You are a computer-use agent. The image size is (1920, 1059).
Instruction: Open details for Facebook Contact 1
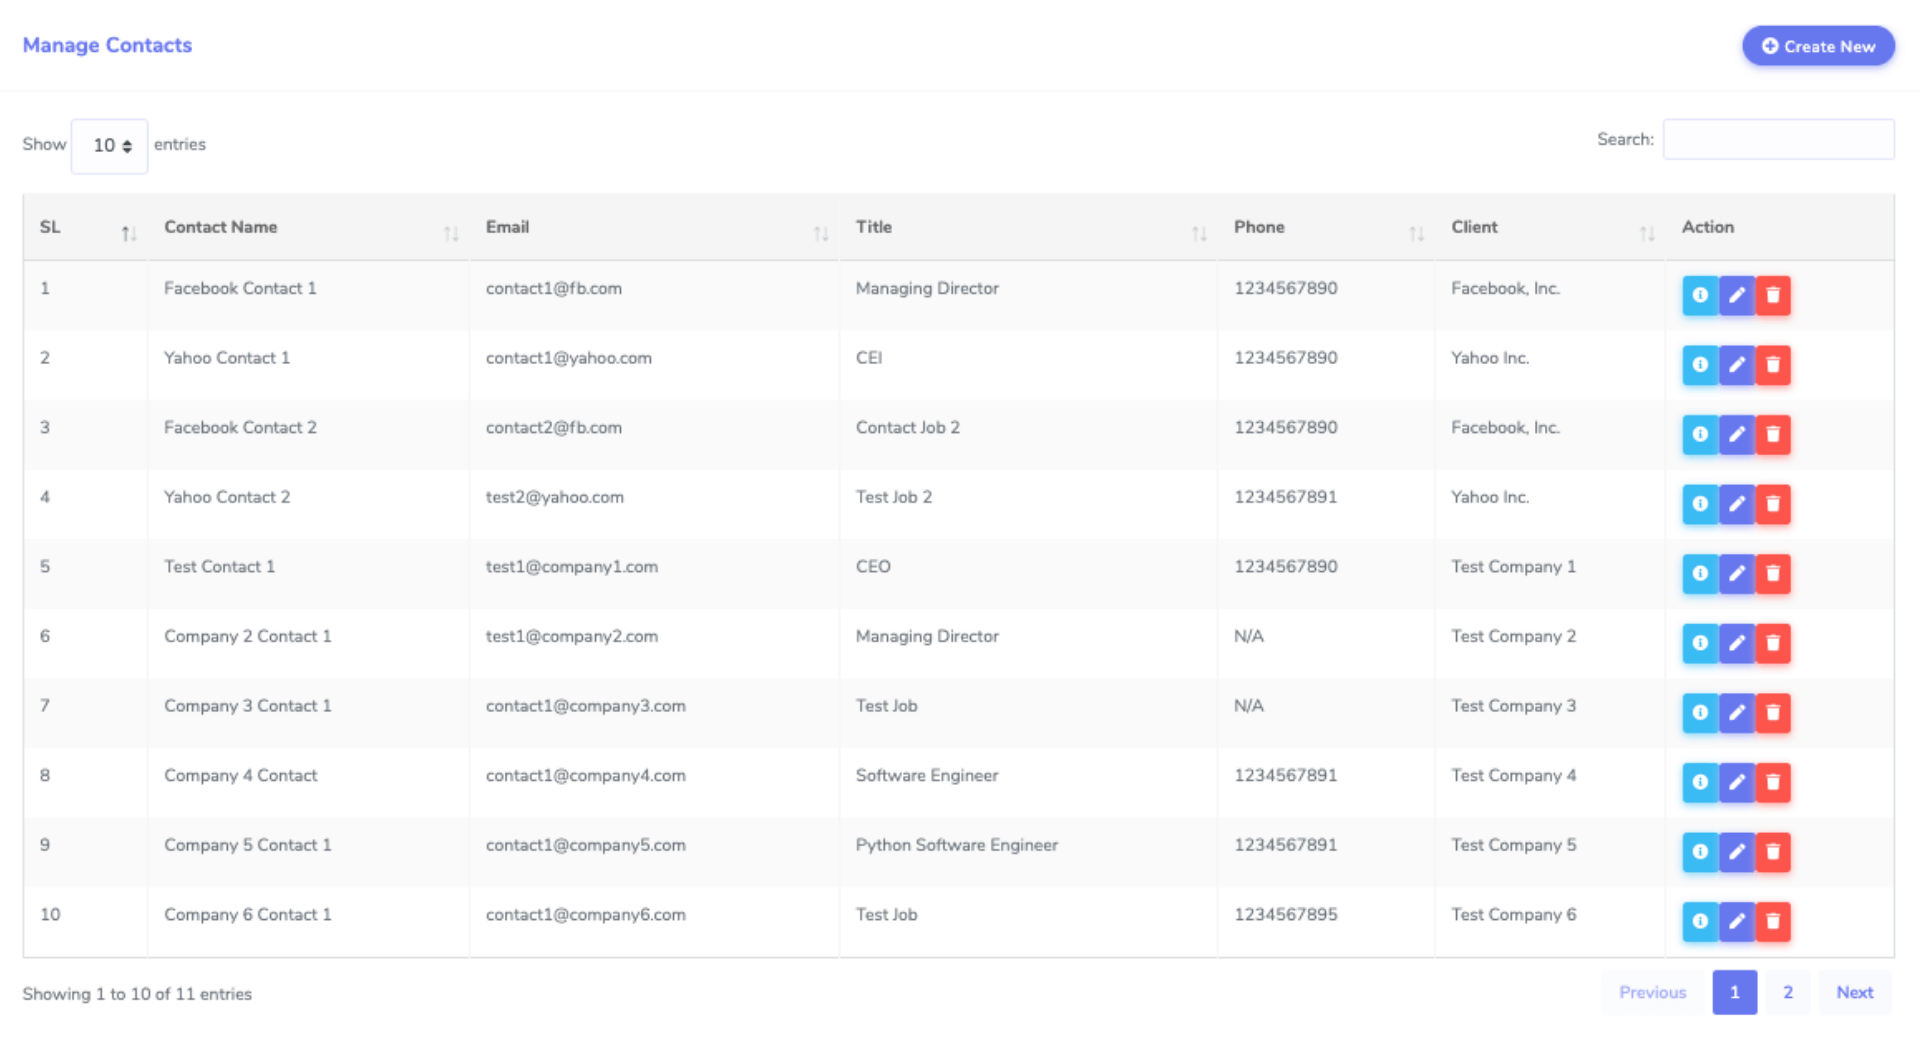click(1700, 295)
